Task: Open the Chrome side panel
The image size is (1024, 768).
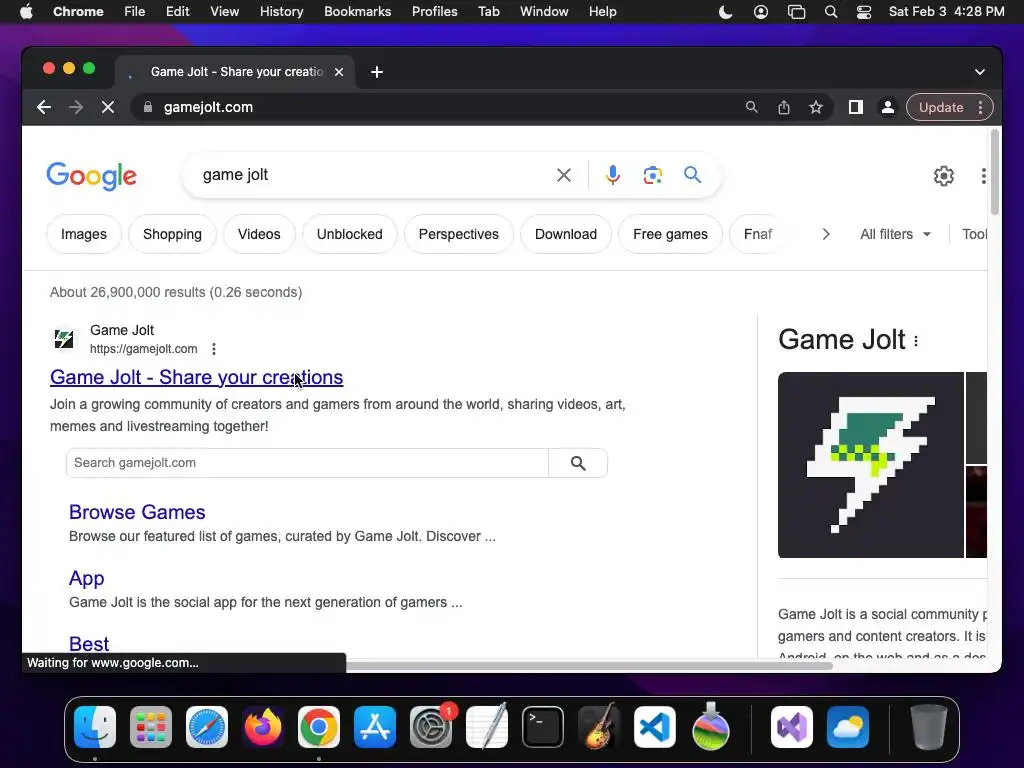Action: pos(856,107)
